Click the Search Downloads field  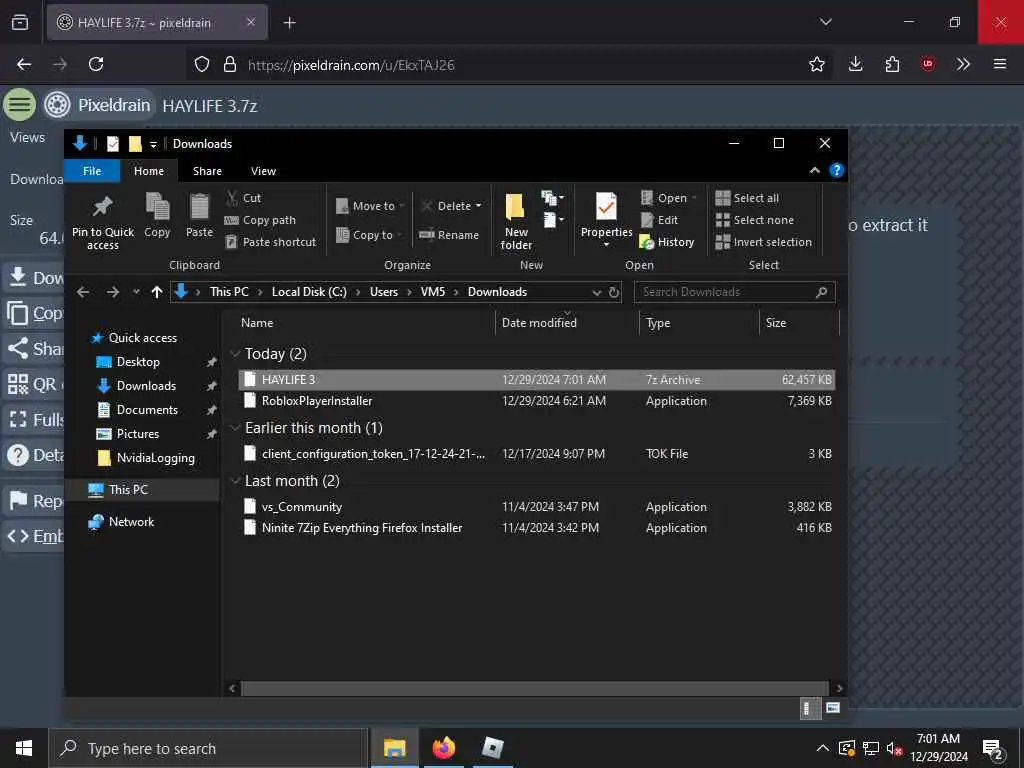point(734,292)
